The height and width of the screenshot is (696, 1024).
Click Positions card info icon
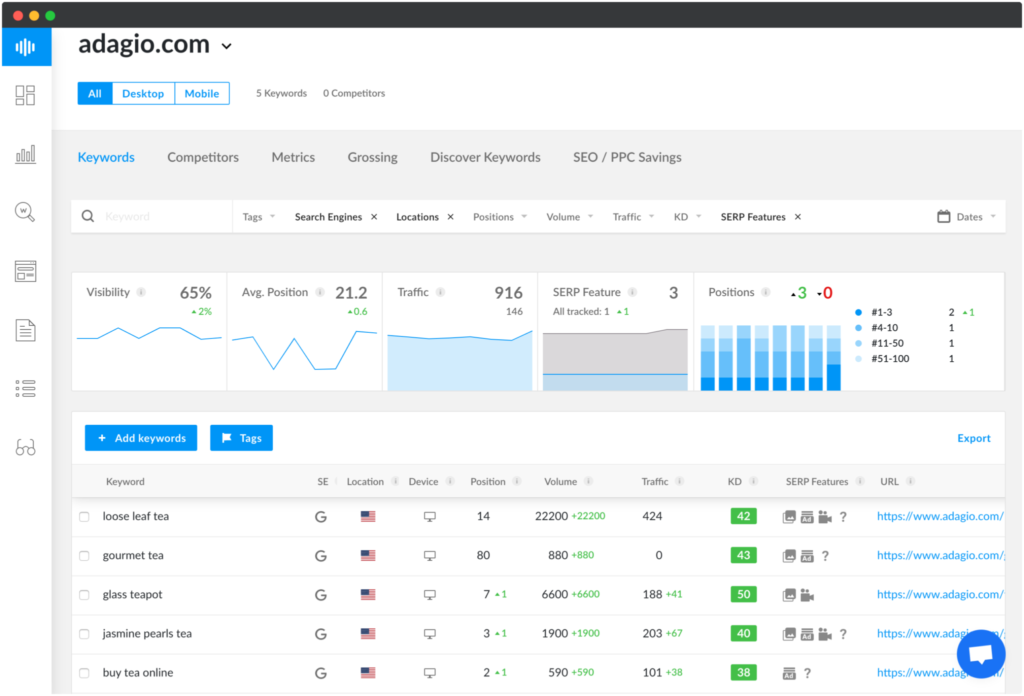(x=766, y=293)
